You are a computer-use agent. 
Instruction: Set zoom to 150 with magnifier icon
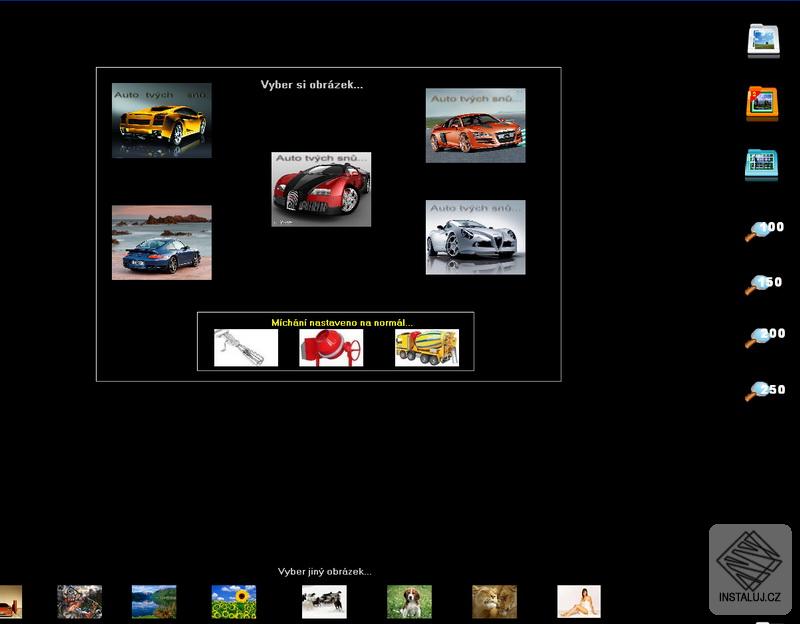click(763, 285)
